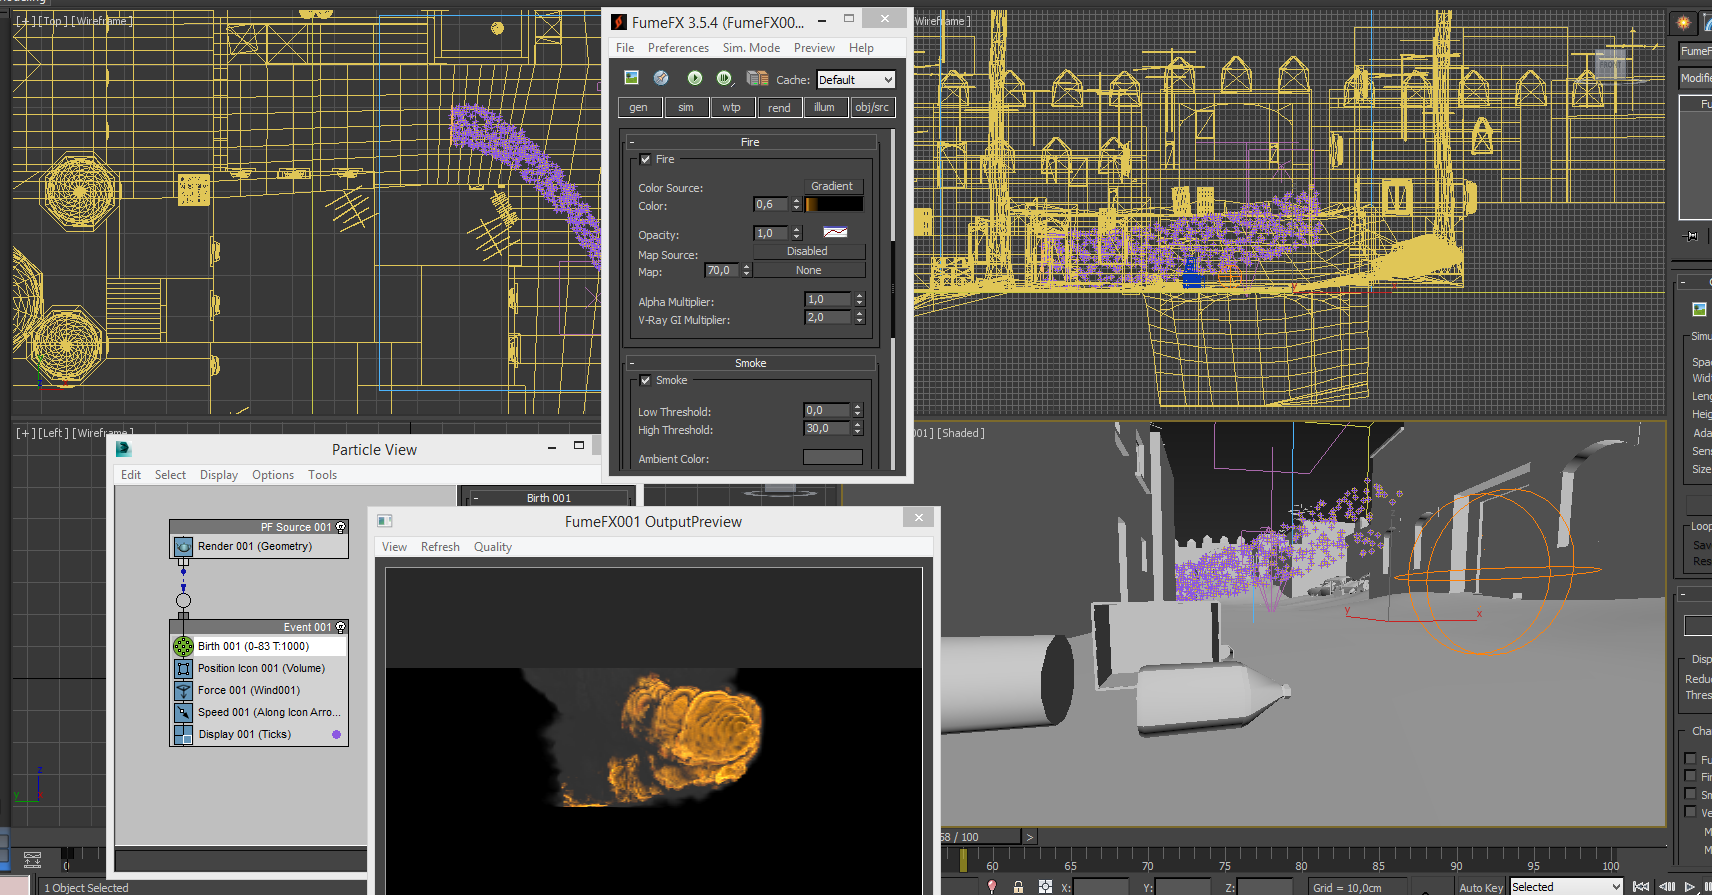
Task: Switch to the wtp tab
Action: click(x=732, y=108)
